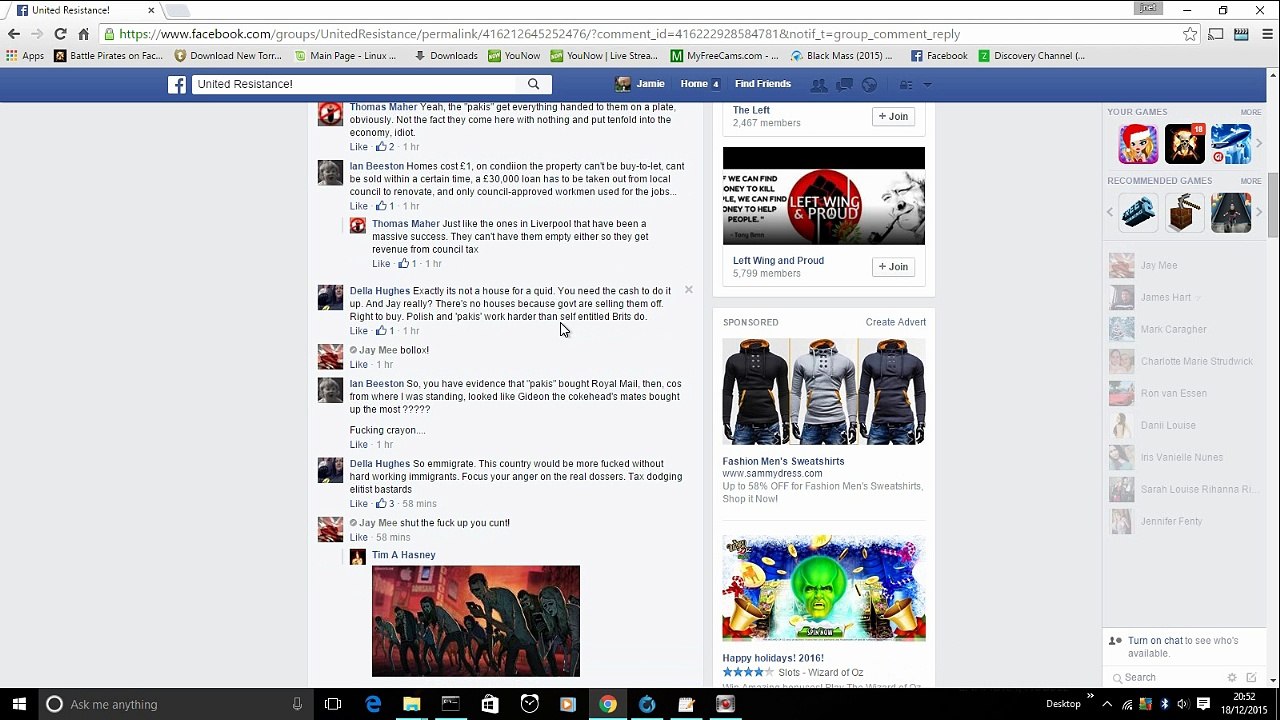Go back with the browser Back arrow
The width and height of the screenshot is (1280, 720).
point(14,34)
